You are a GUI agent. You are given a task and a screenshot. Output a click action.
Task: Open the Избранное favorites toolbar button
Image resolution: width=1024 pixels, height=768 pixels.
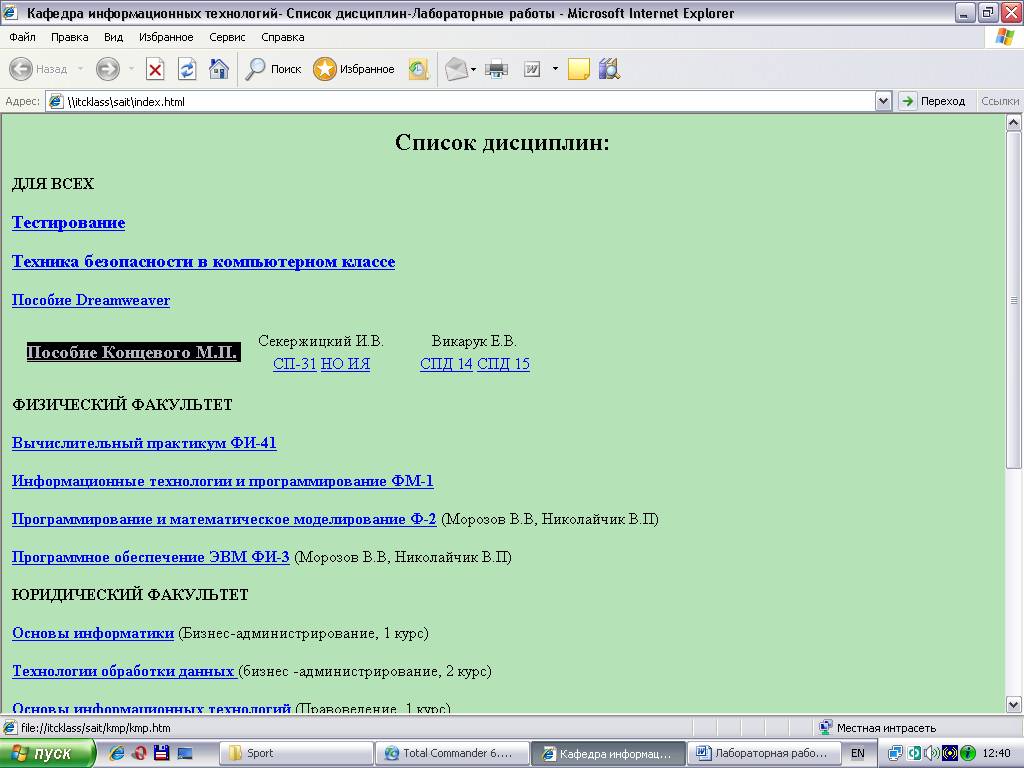(x=354, y=69)
